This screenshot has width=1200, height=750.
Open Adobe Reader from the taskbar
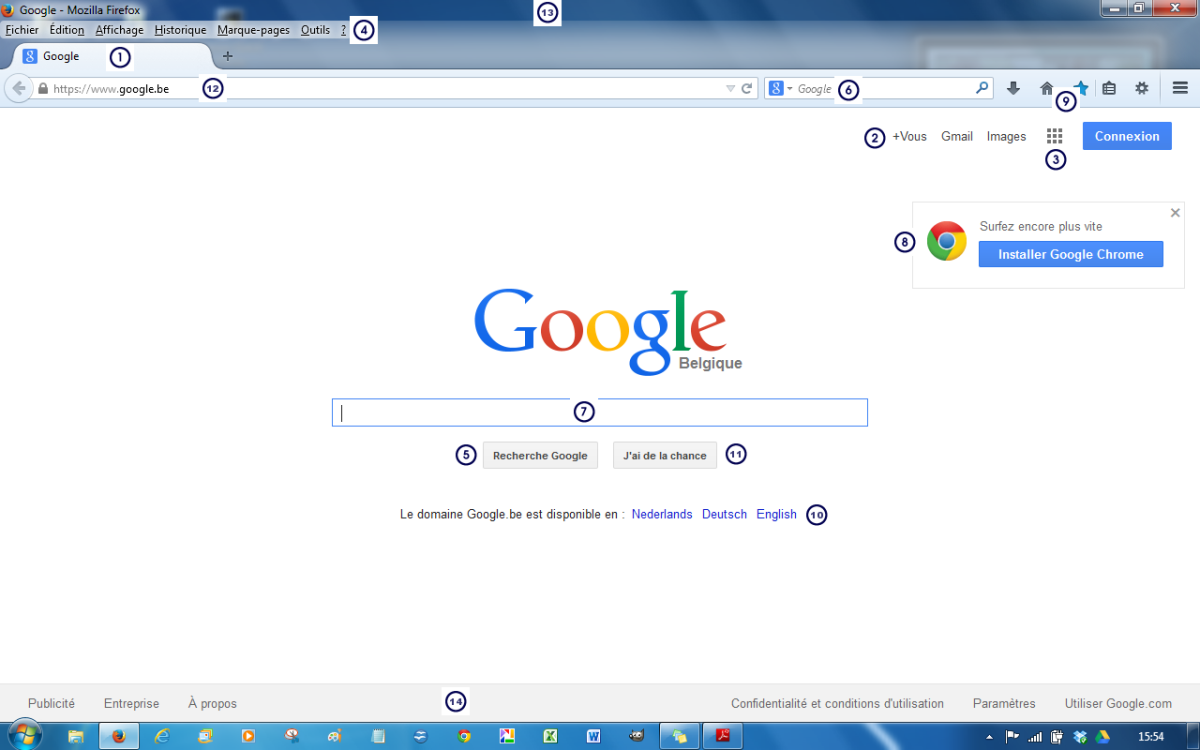723,736
